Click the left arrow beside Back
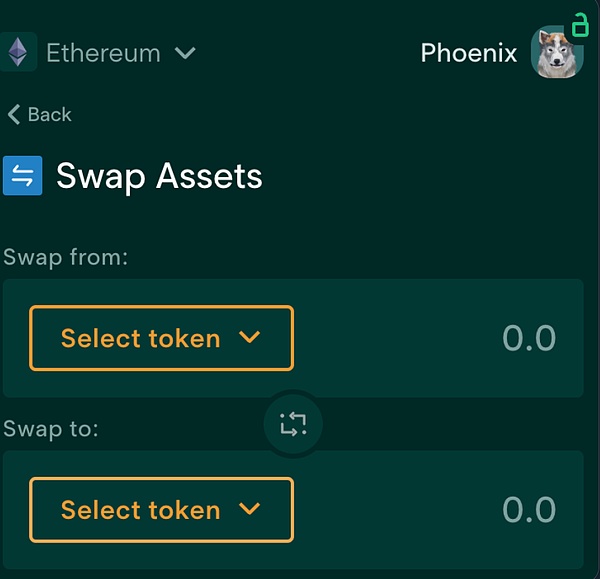The image size is (600, 579). [x=14, y=114]
